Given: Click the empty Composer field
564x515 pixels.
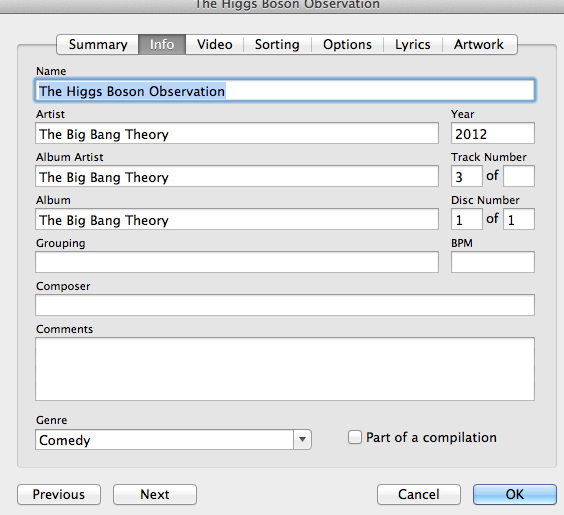Looking at the screenshot, I should (x=285, y=305).
